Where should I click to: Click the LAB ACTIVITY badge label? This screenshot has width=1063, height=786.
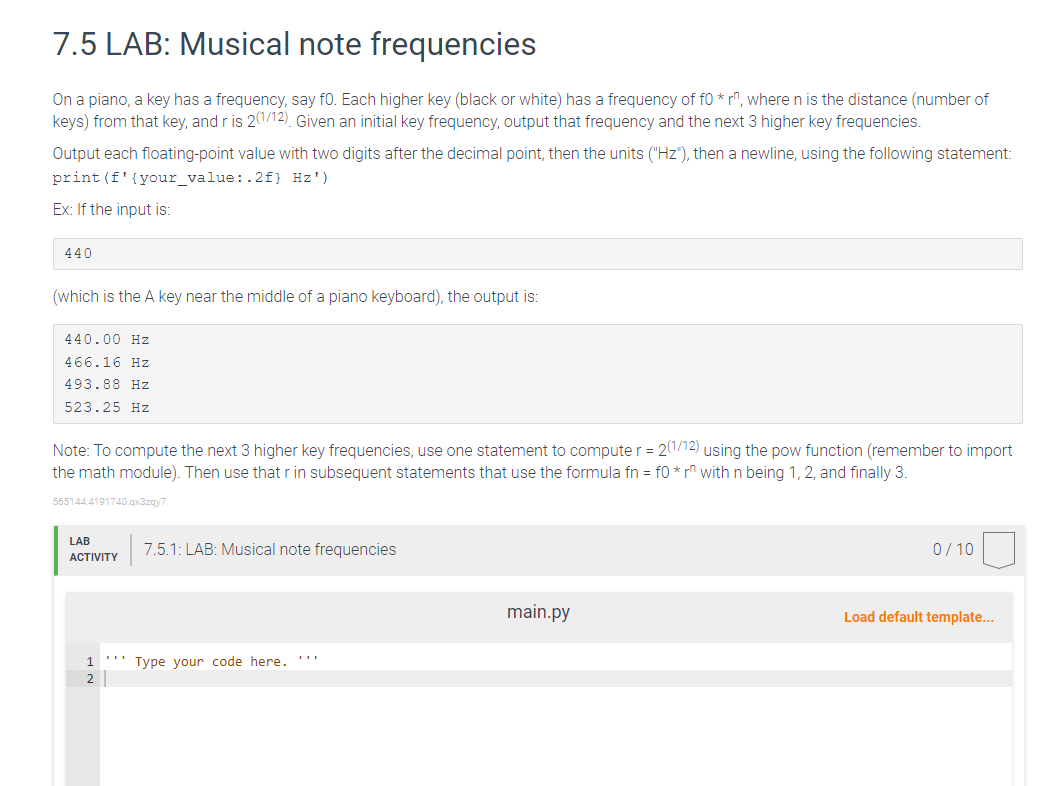tap(93, 548)
